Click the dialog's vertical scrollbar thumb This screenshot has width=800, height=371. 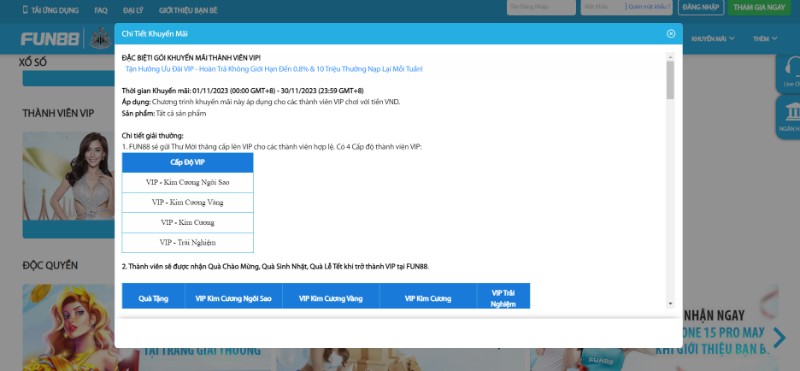coord(670,80)
